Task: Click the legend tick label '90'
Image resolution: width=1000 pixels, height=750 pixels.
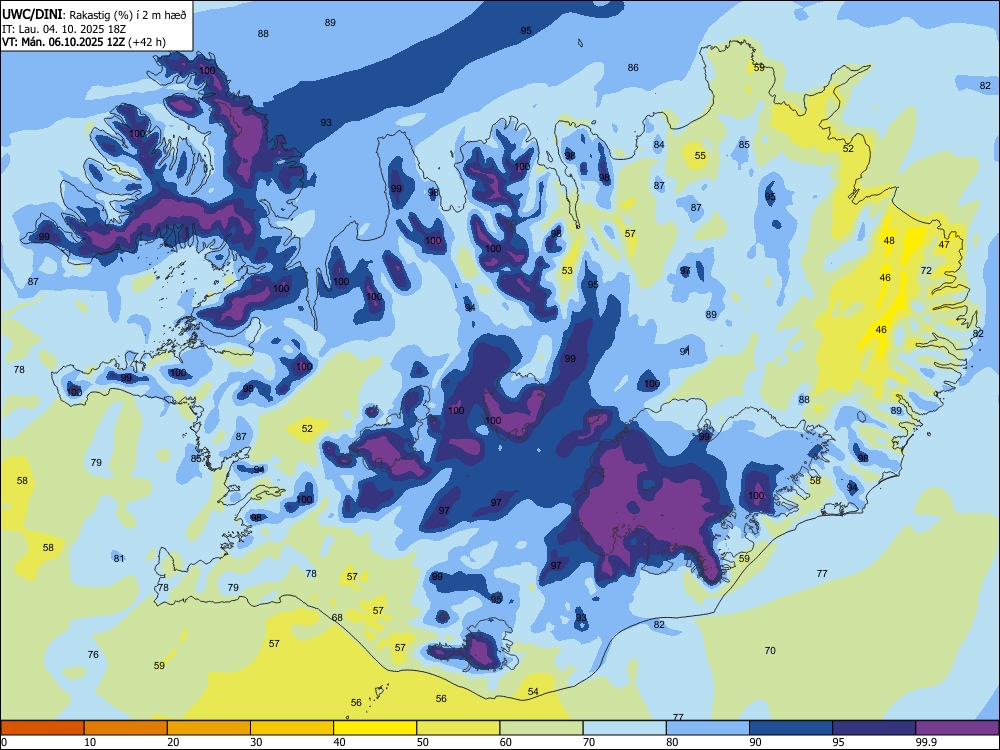Action: (756, 742)
